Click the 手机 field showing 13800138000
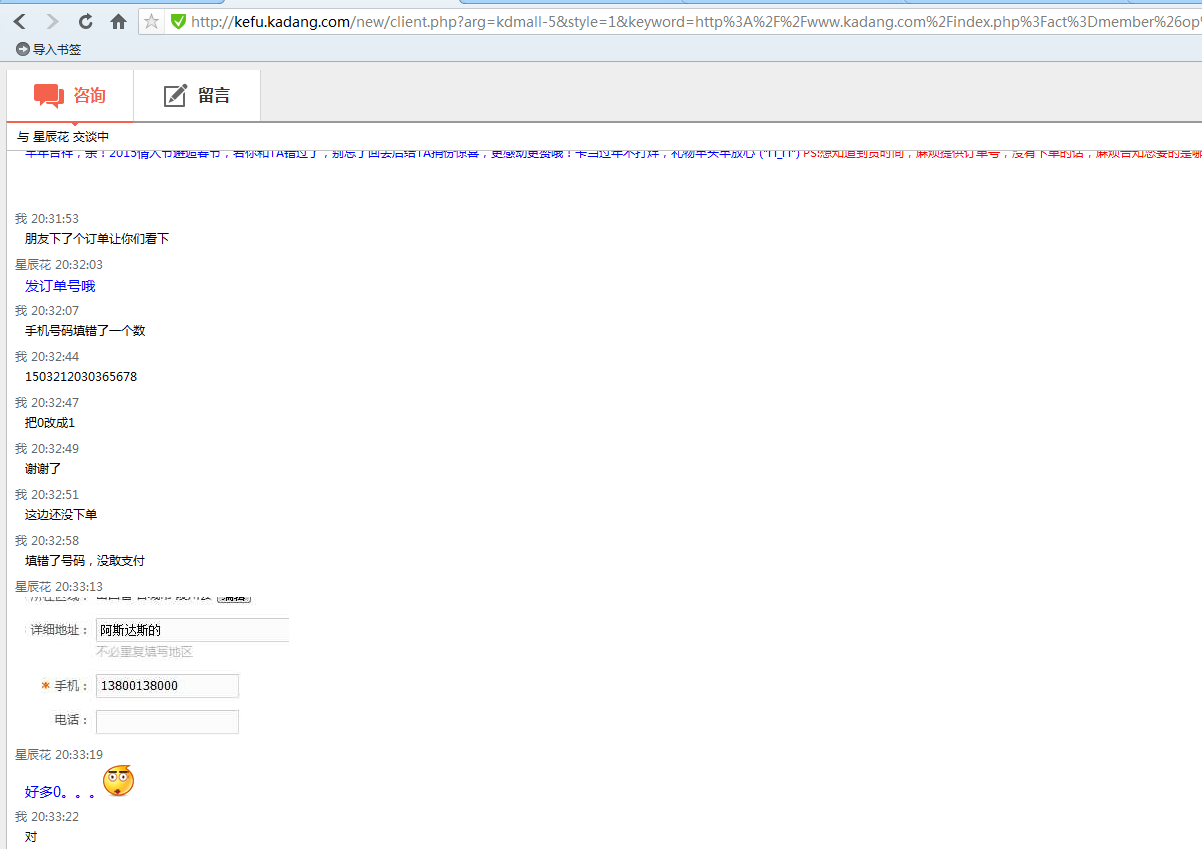The height and width of the screenshot is (849, 1202). tap(167, 686)
